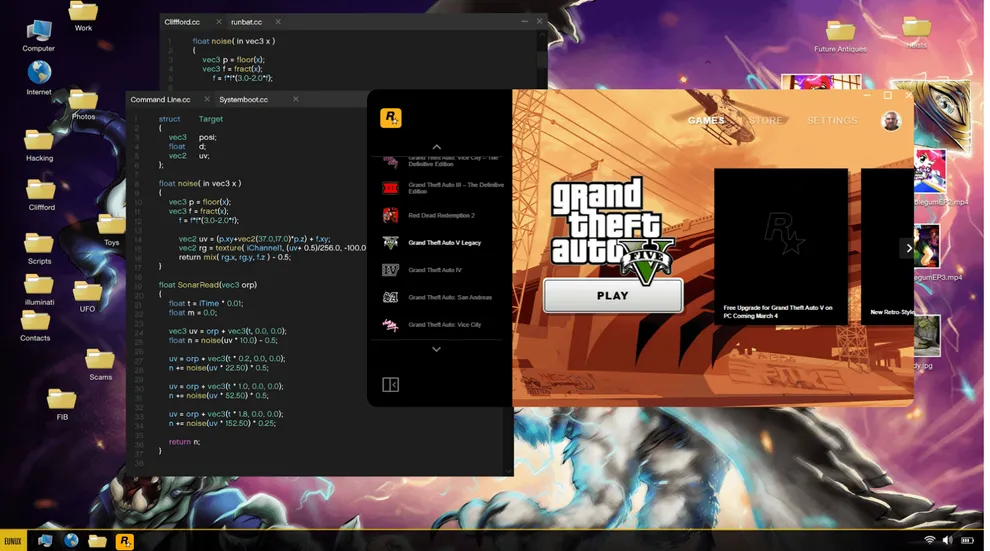The height and width of the screenshot is (551, 990).
Task: Expand game list upward with chevron
Action: [436, 146]
